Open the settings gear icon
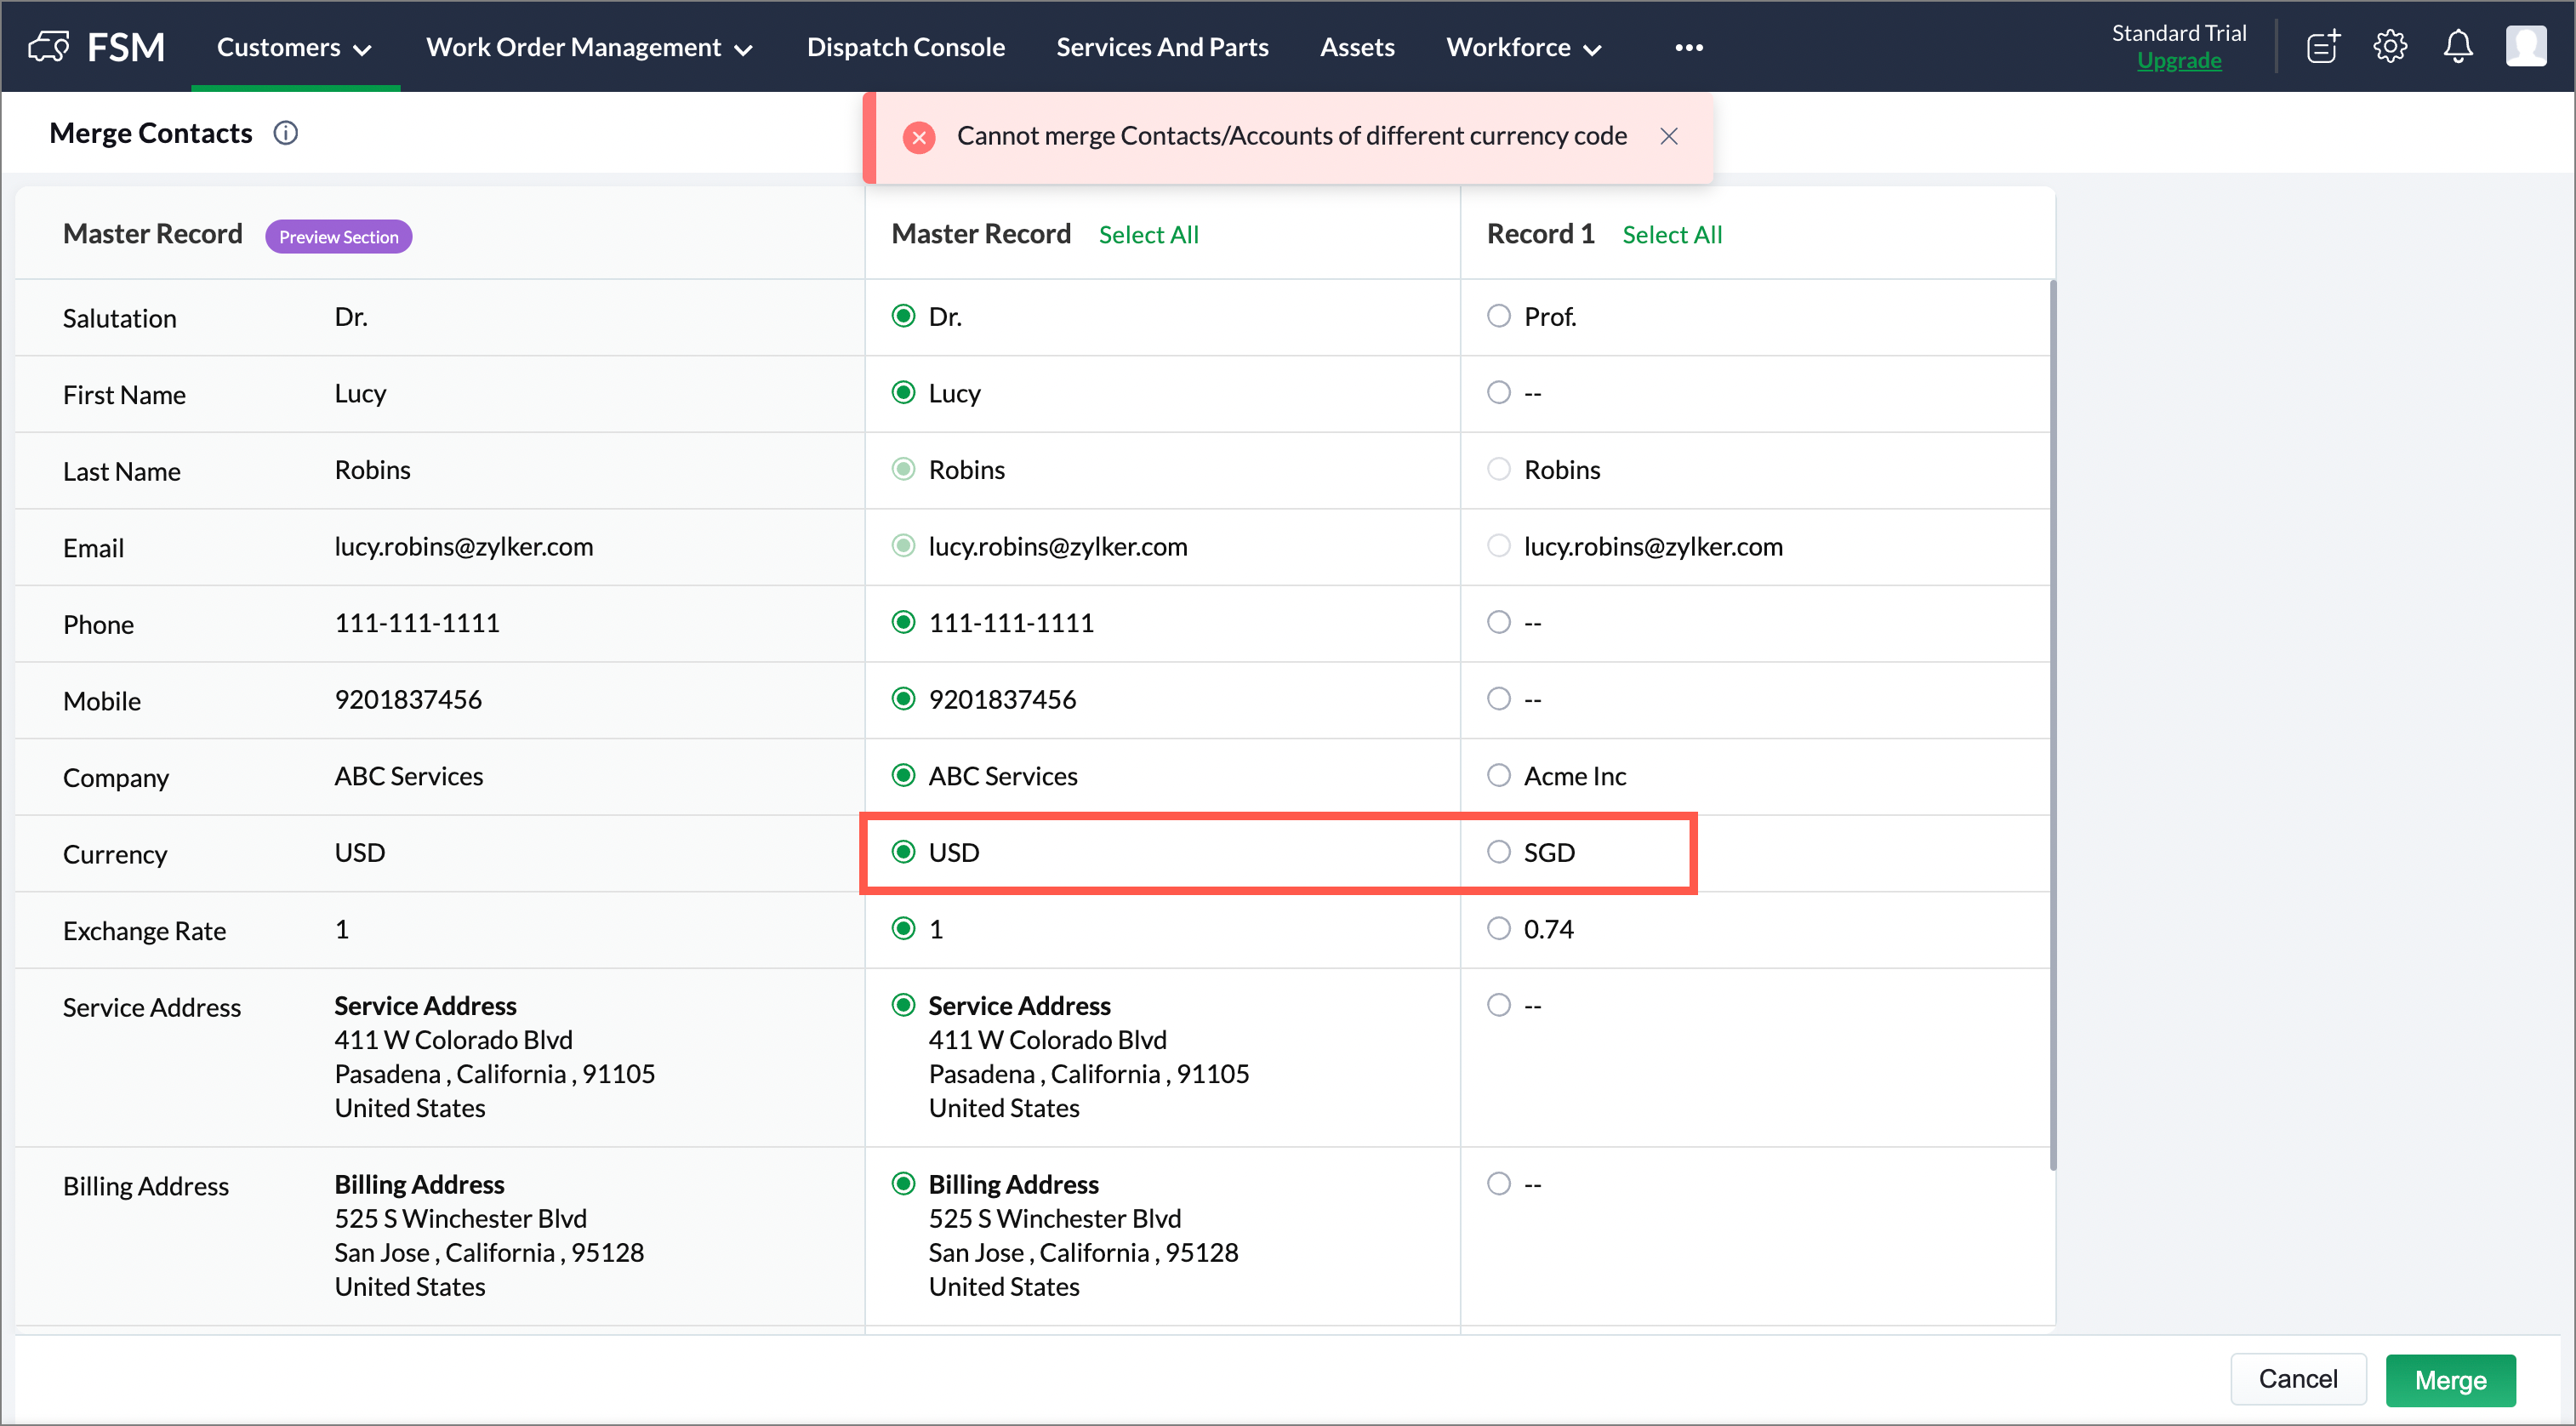This screenshot has height=1426, width=2576. (x=2389, y=46)
